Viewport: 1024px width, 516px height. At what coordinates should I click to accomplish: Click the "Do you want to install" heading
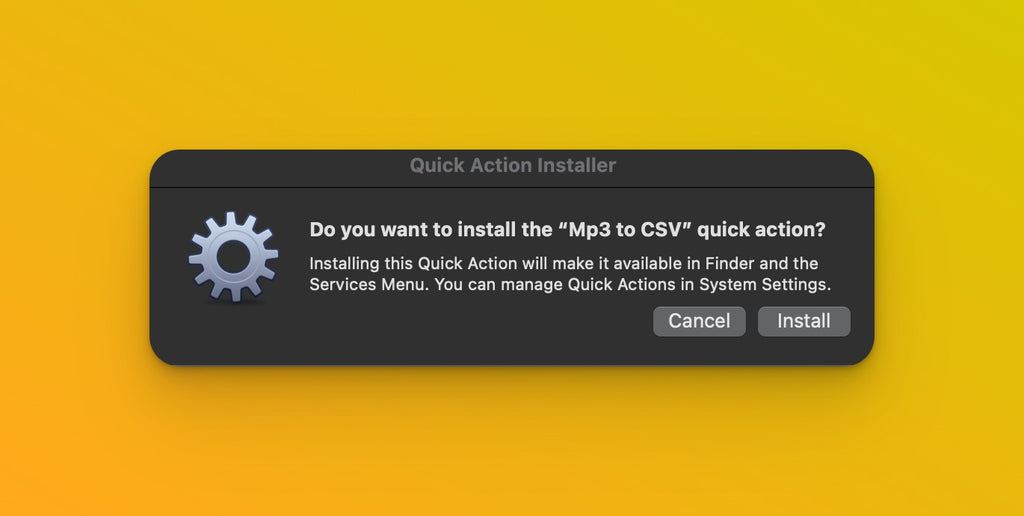click(x=430, y=230)
